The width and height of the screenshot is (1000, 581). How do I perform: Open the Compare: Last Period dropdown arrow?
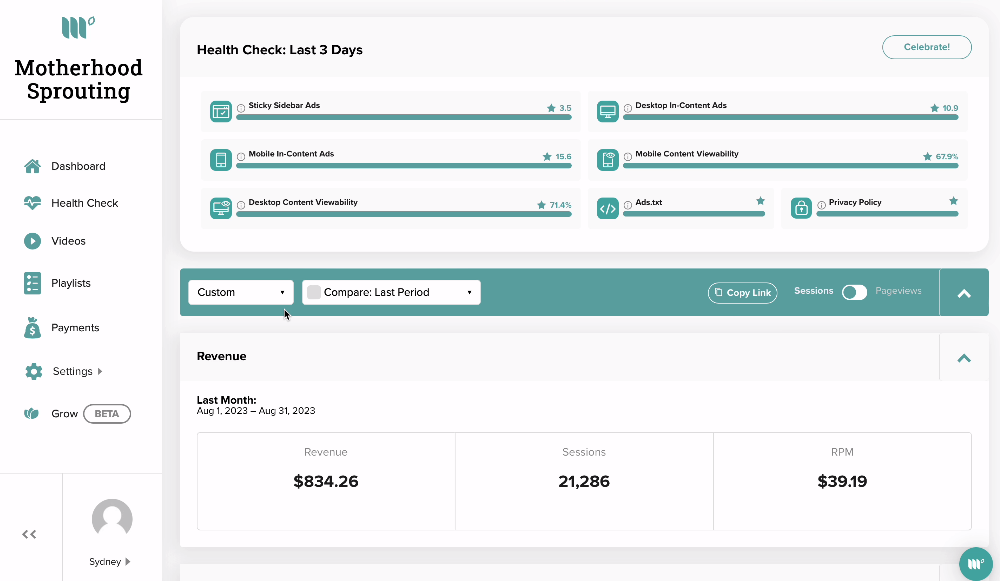[469, 293]
